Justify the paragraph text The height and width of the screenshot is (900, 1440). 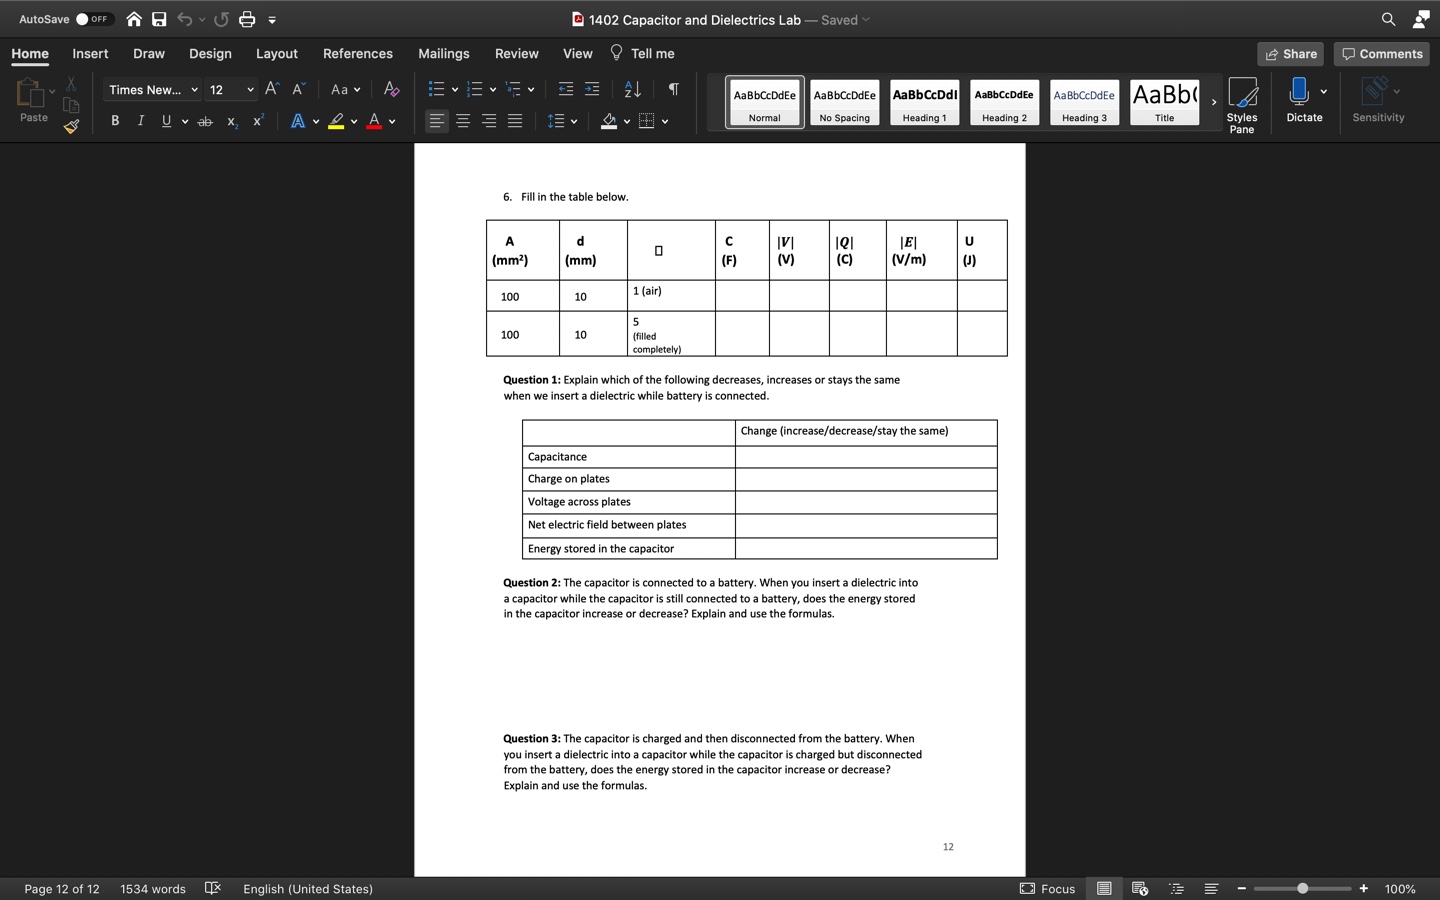515,121
